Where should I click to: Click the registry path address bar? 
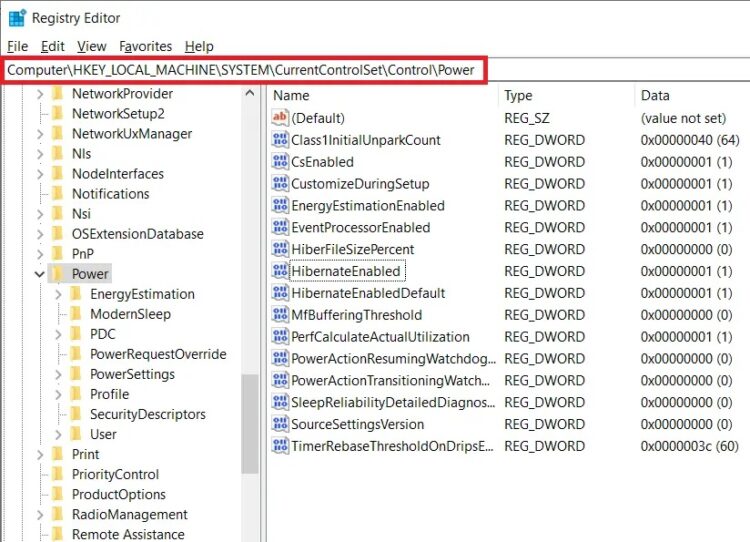click(375, 70)
